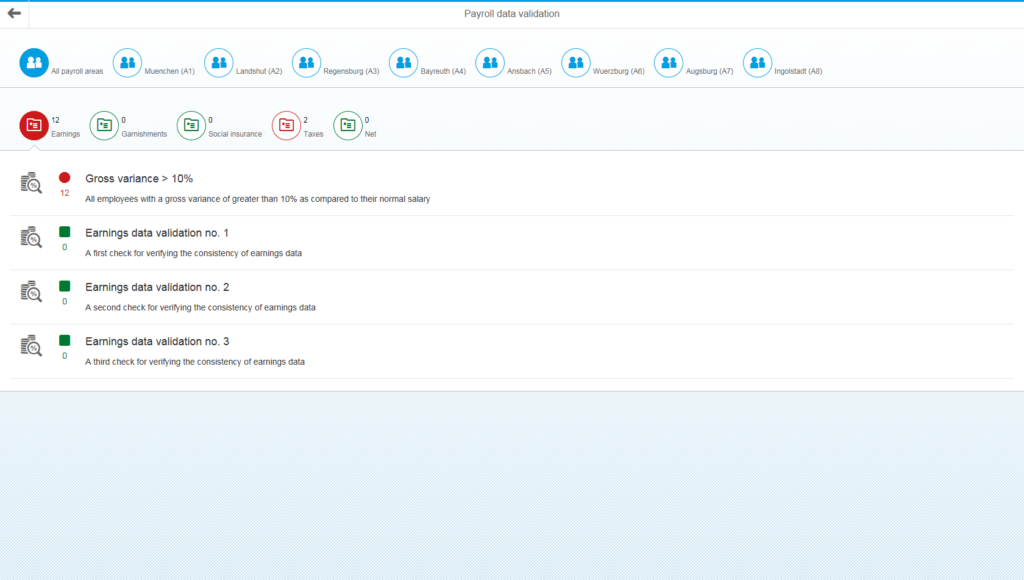Switch to the Social insurance category tab

pyautogui.click(x=191, y=125)
